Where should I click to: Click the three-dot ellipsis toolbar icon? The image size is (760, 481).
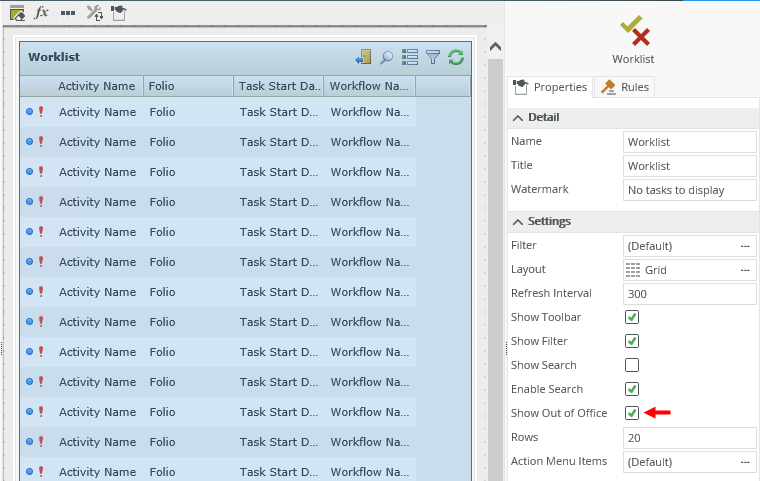tap(67, 12)
